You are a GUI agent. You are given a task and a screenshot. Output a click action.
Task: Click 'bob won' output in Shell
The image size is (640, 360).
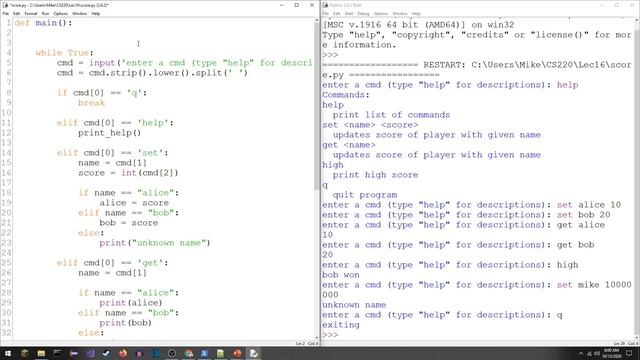pyautogui.click(x=341, y=275)
